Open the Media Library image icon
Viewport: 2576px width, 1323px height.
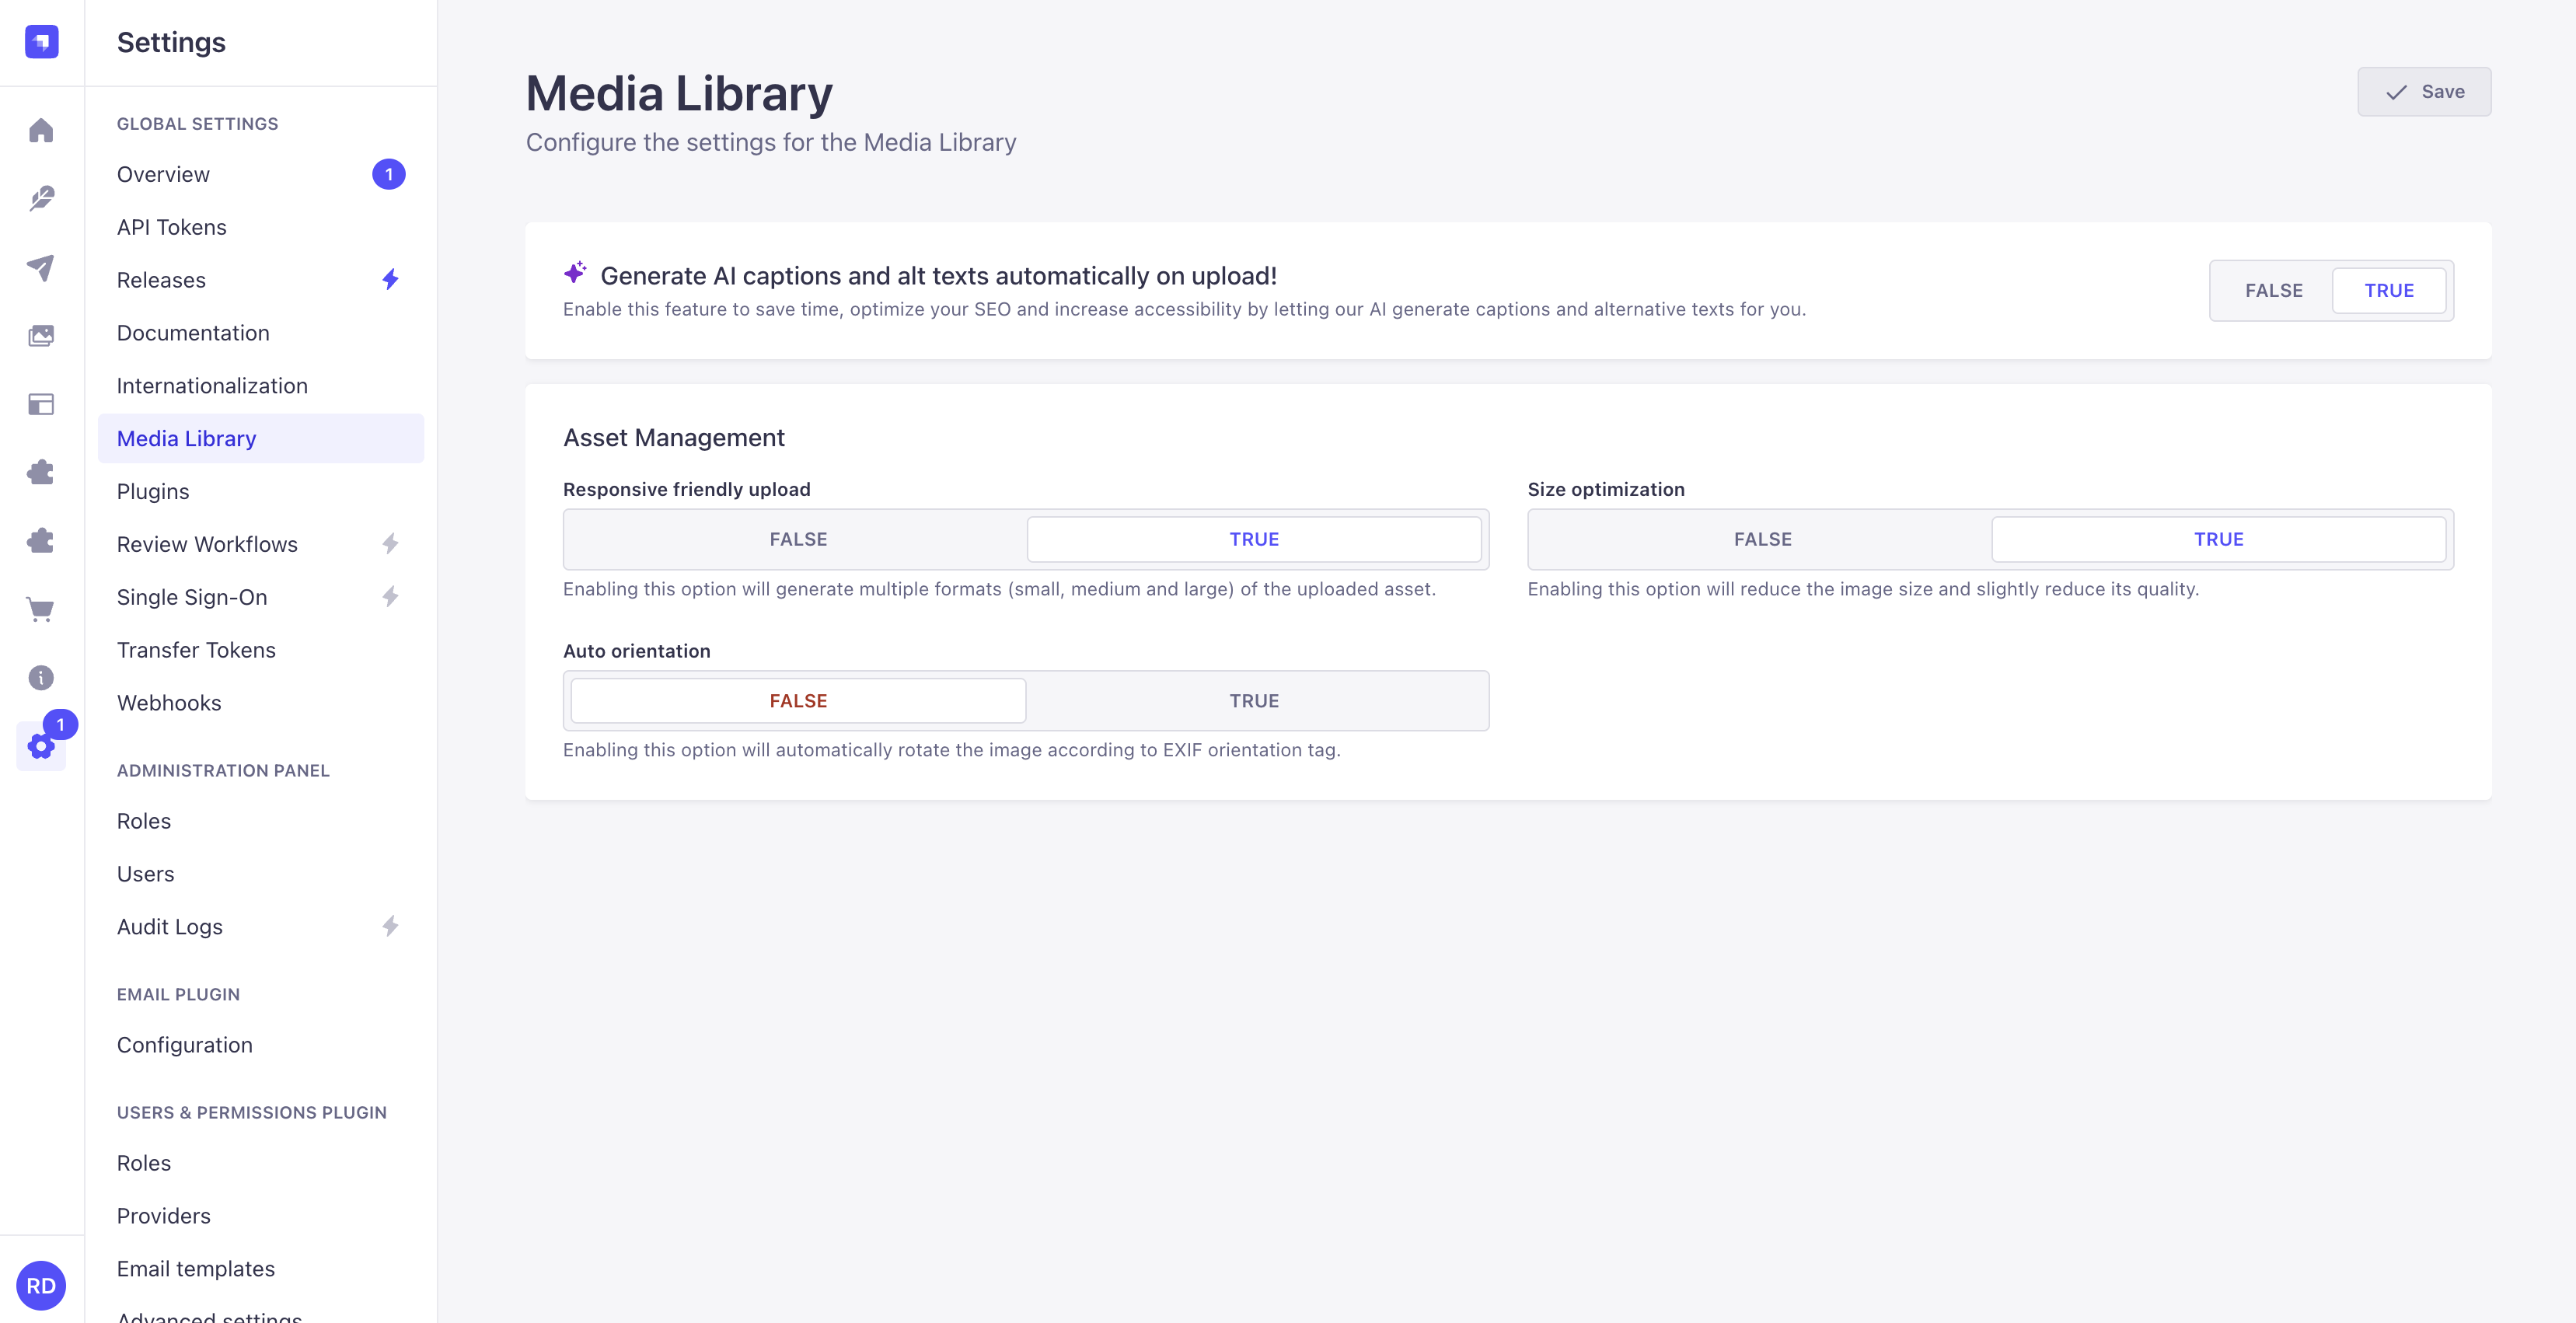(40, 336)
